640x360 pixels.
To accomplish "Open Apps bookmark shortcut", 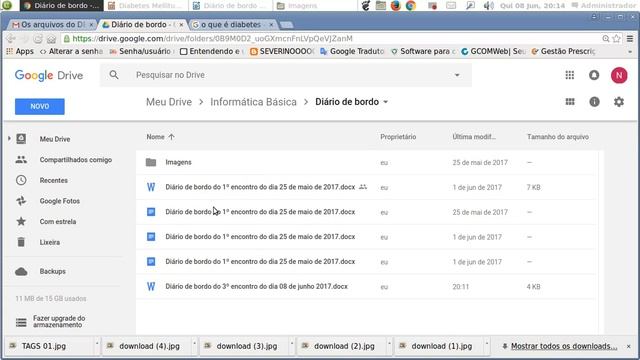I will (x=20, y=51).
